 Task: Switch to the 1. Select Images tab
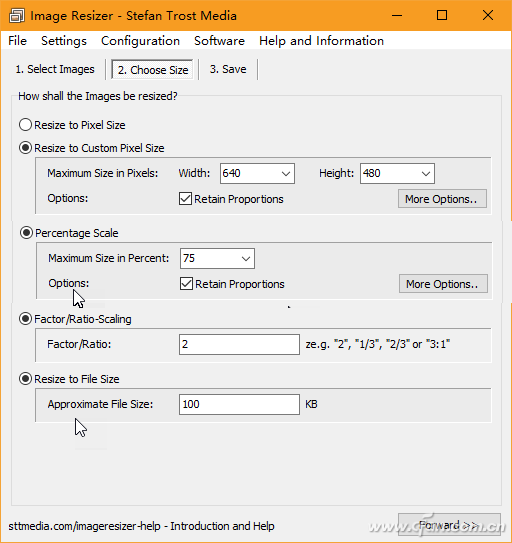(55, 69)
